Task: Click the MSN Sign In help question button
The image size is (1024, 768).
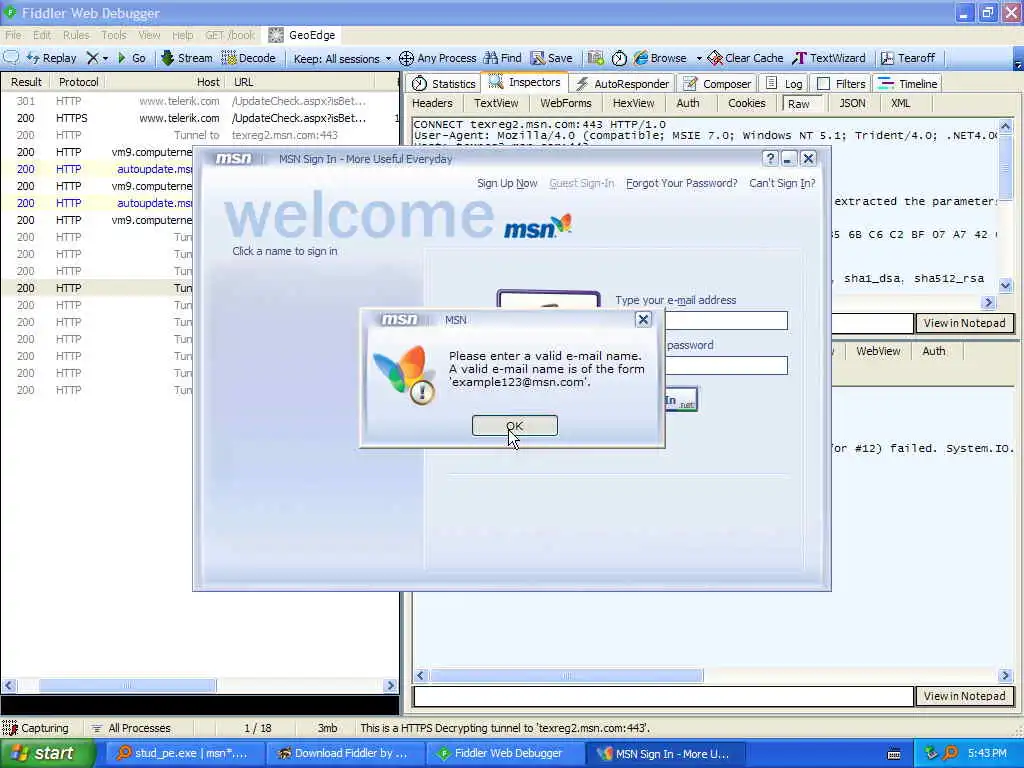Action: (x=770, y=159)
